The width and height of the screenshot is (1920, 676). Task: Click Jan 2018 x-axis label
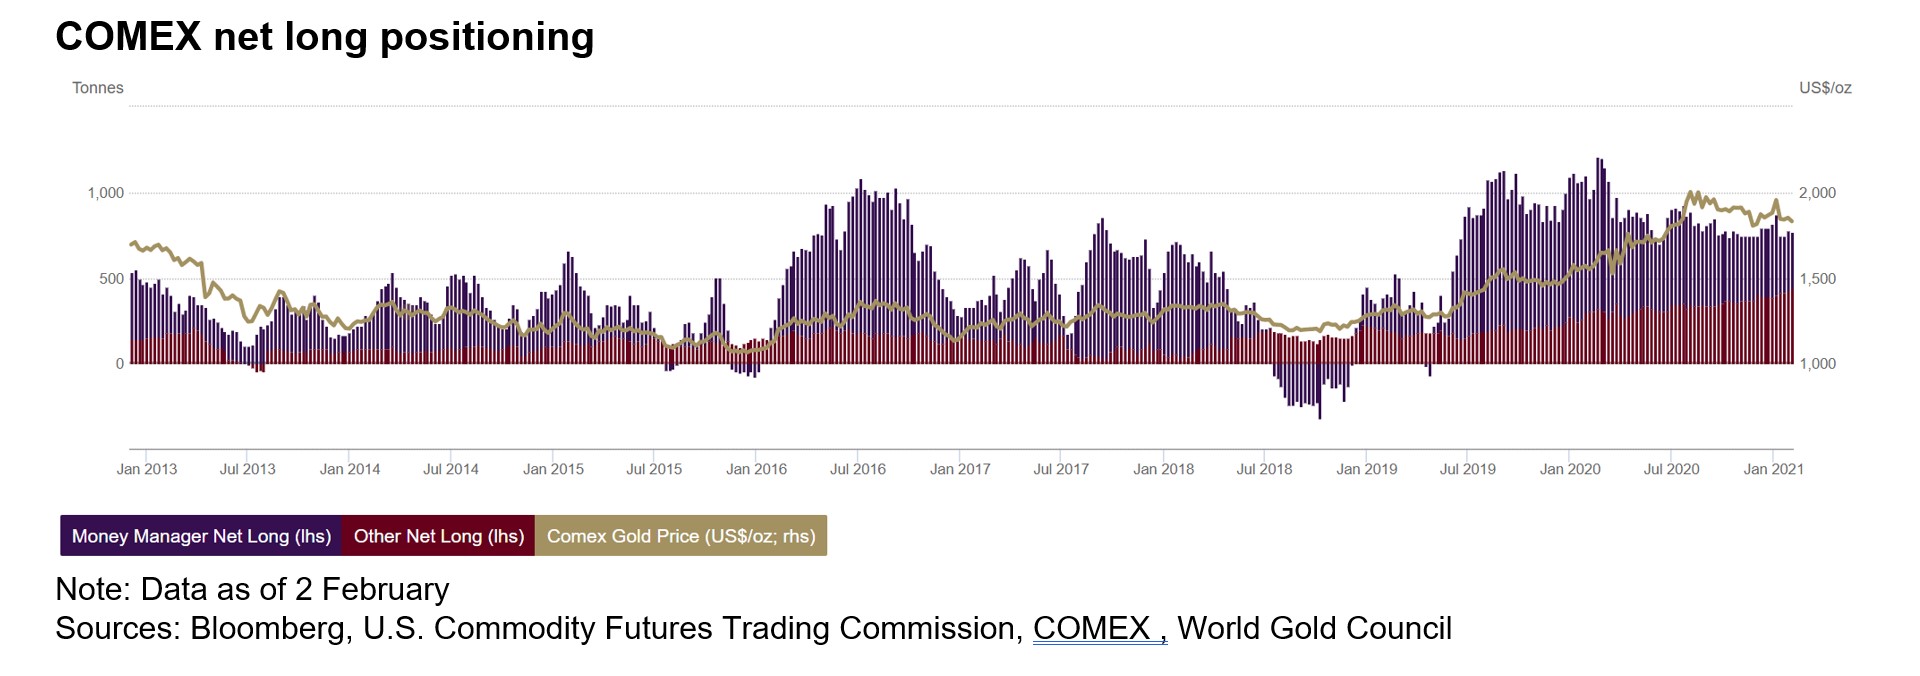tap(1163, 469)
